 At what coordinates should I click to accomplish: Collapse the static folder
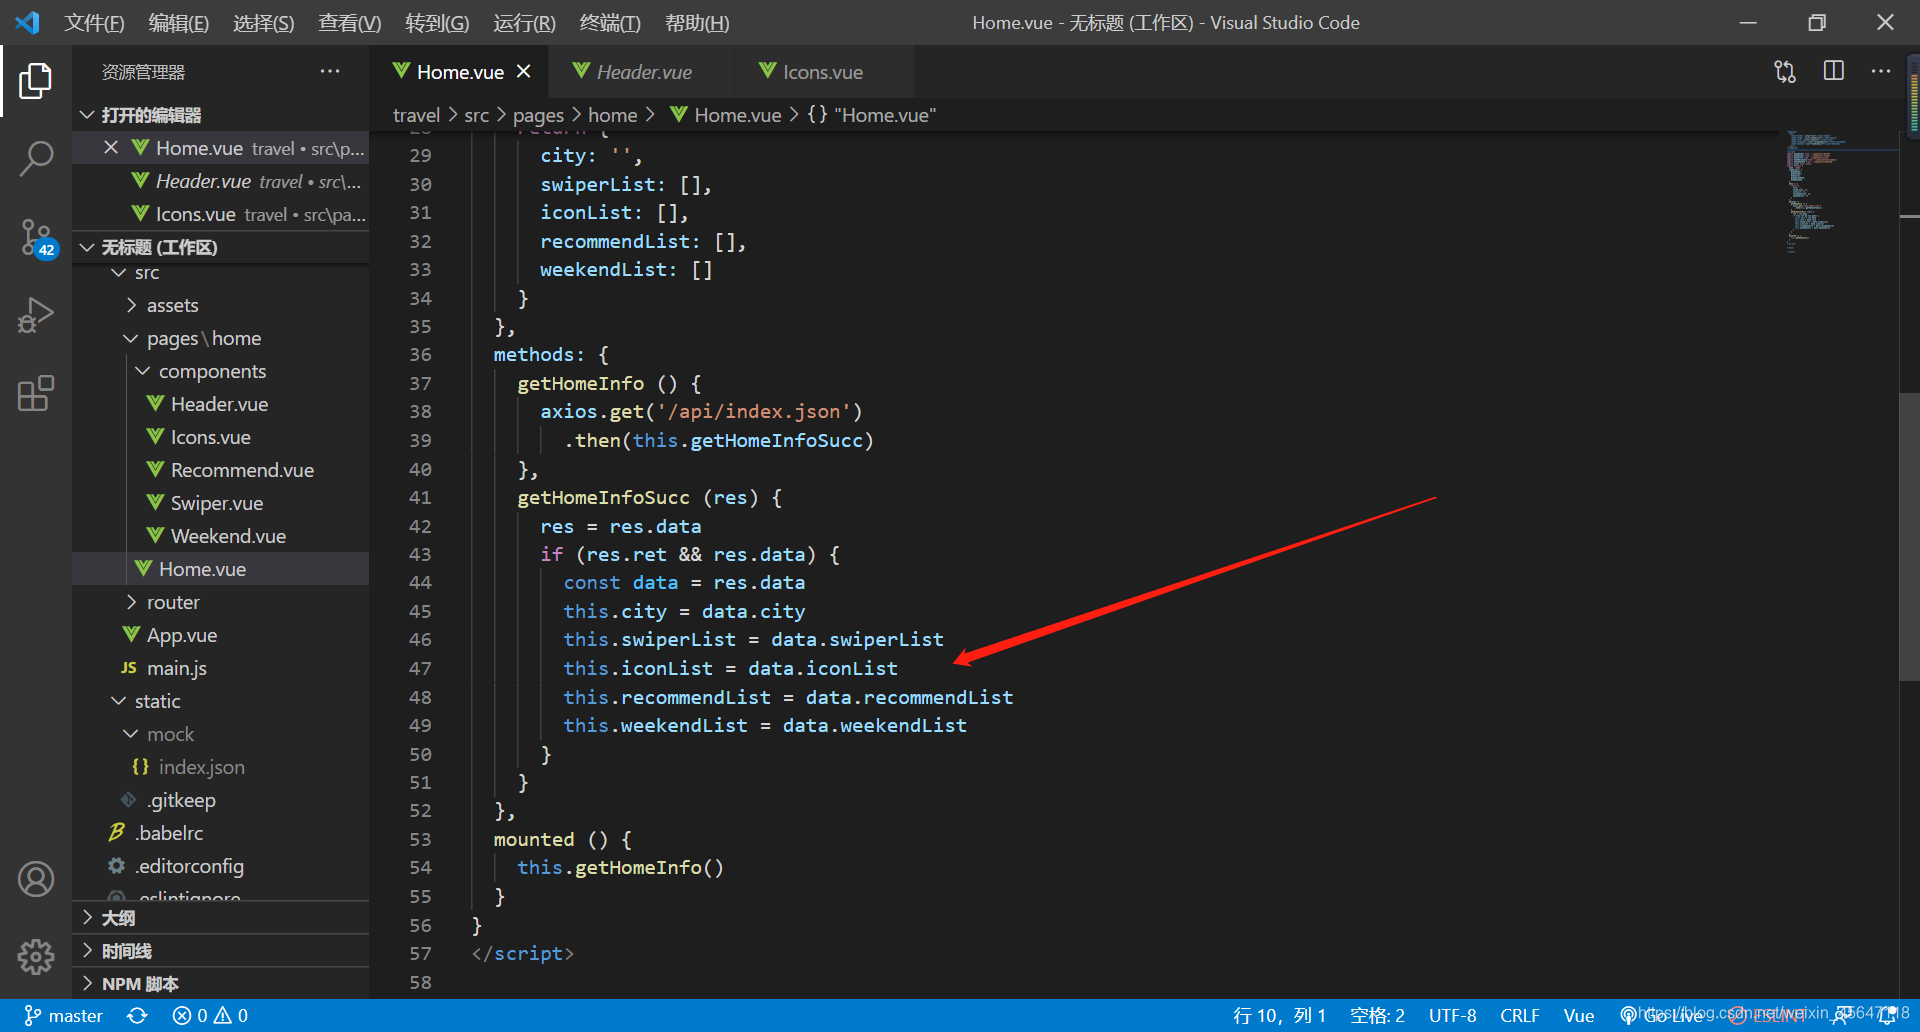point(220,701)
